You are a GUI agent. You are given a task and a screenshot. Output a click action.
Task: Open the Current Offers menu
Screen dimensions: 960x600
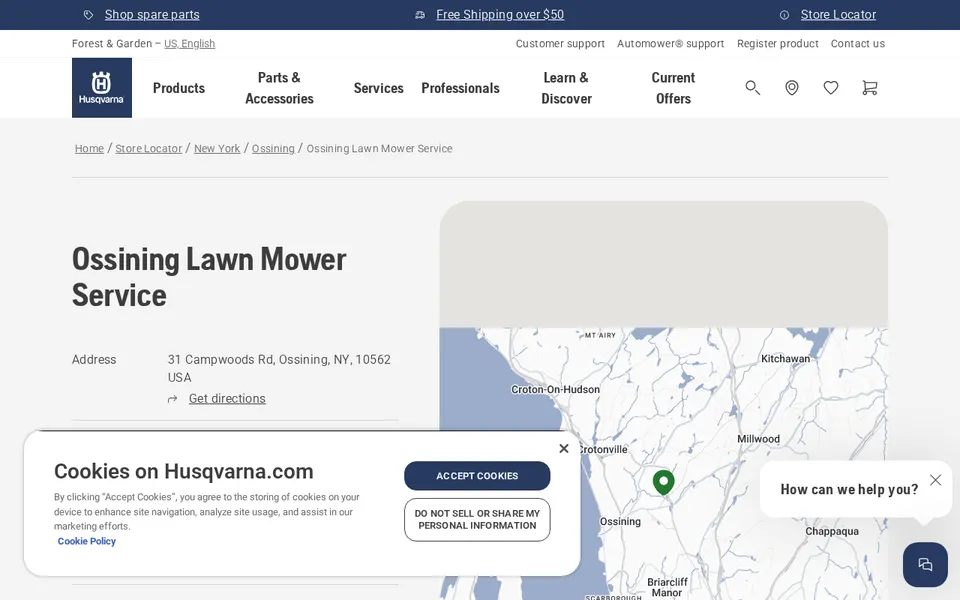tap(673, 88)
